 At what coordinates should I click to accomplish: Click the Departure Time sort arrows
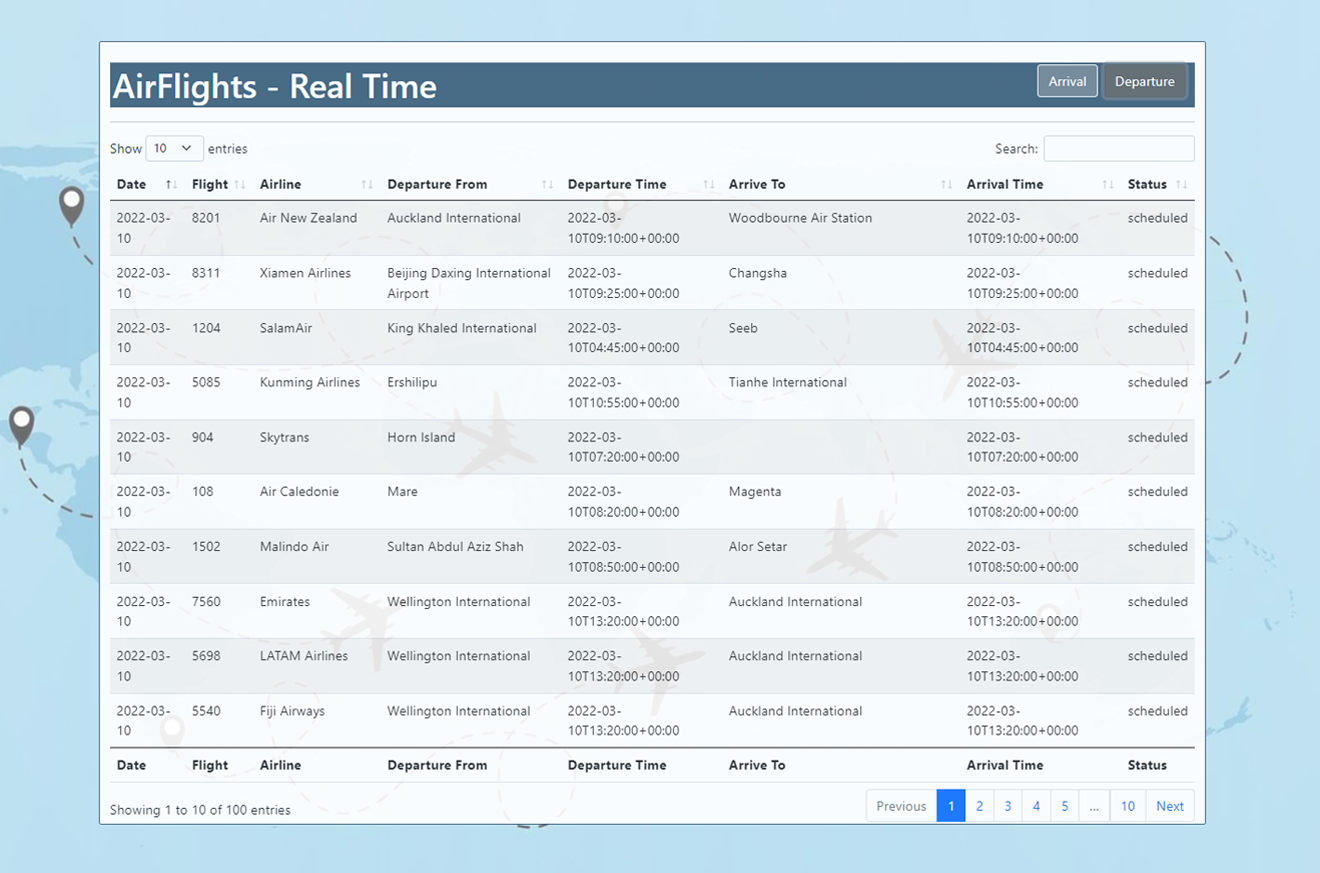pyautogui.click(x=708, y=185)
